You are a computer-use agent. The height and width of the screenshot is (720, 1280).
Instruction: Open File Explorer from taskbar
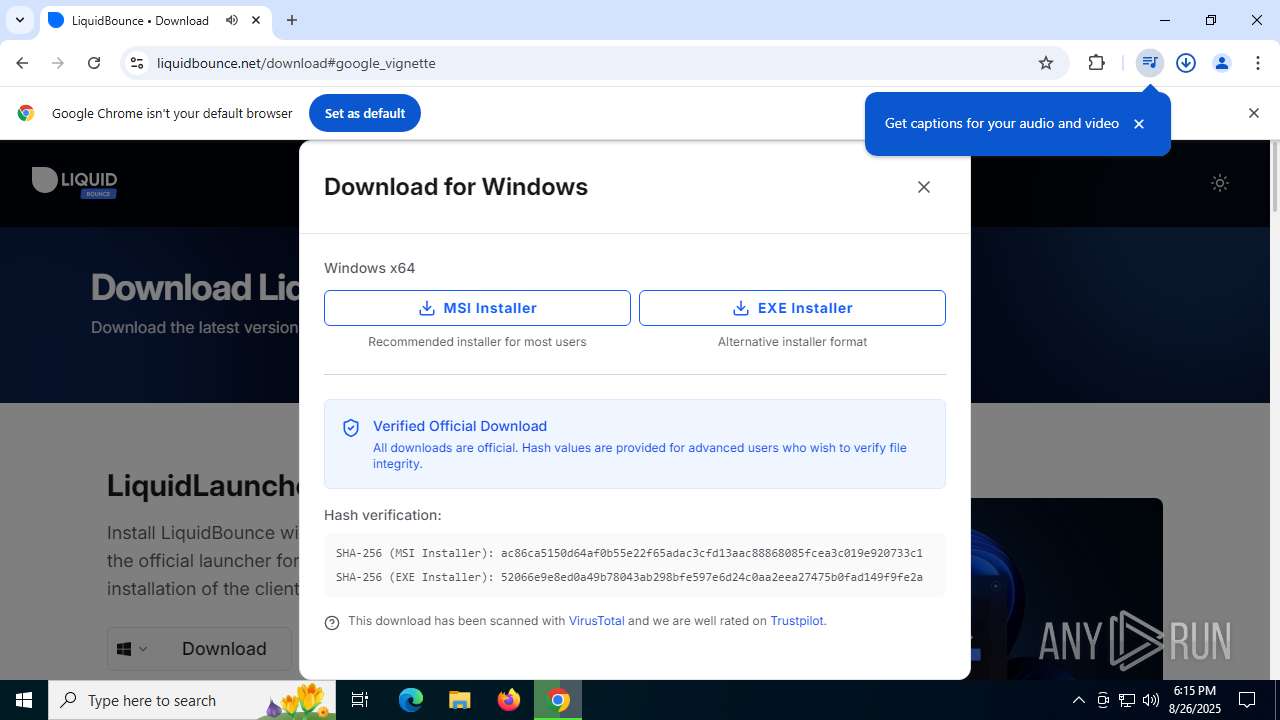click(460, 700)
